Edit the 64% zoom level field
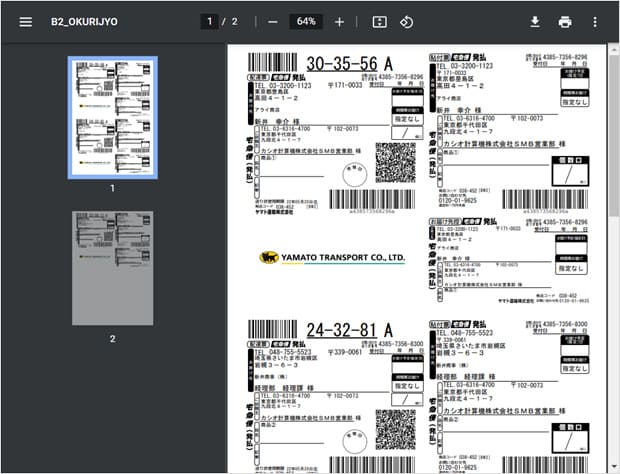Image resolution: width=620 pixels, height=474 pixels. click(x=306, y=21)
